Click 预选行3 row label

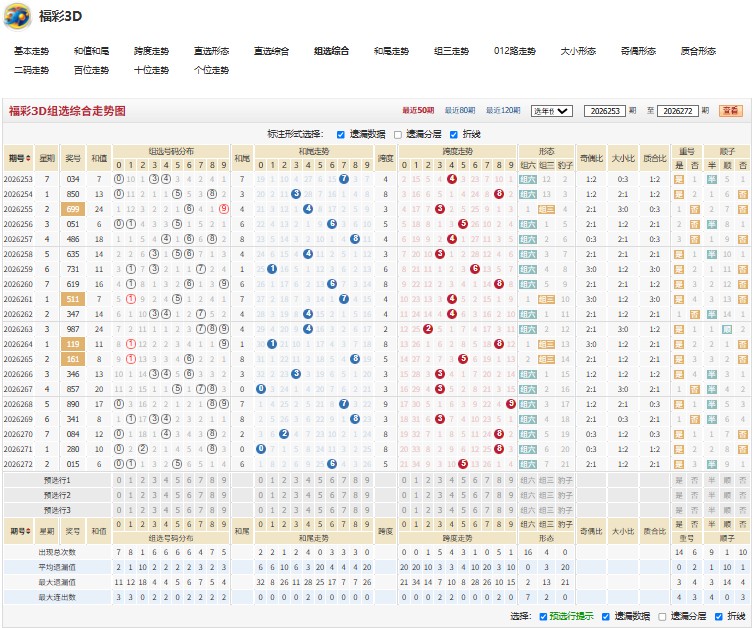(57, 510)
